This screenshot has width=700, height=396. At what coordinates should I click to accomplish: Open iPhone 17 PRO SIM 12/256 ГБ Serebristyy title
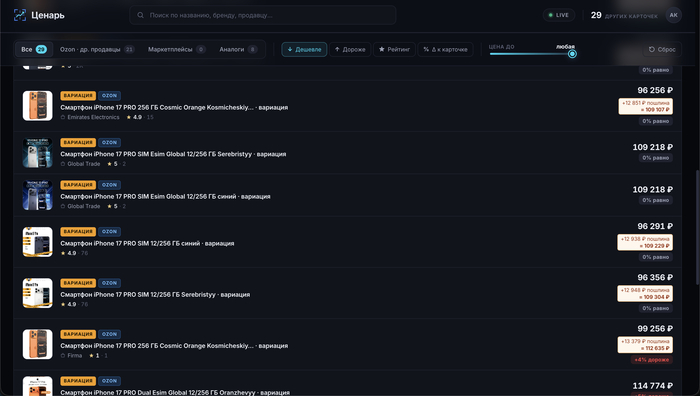tap(155, 295)
